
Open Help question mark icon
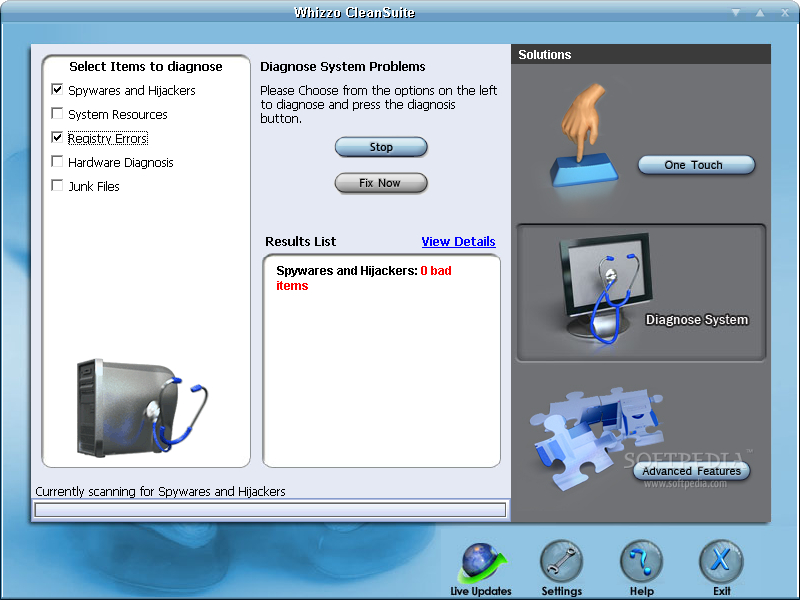click(641, 561)
